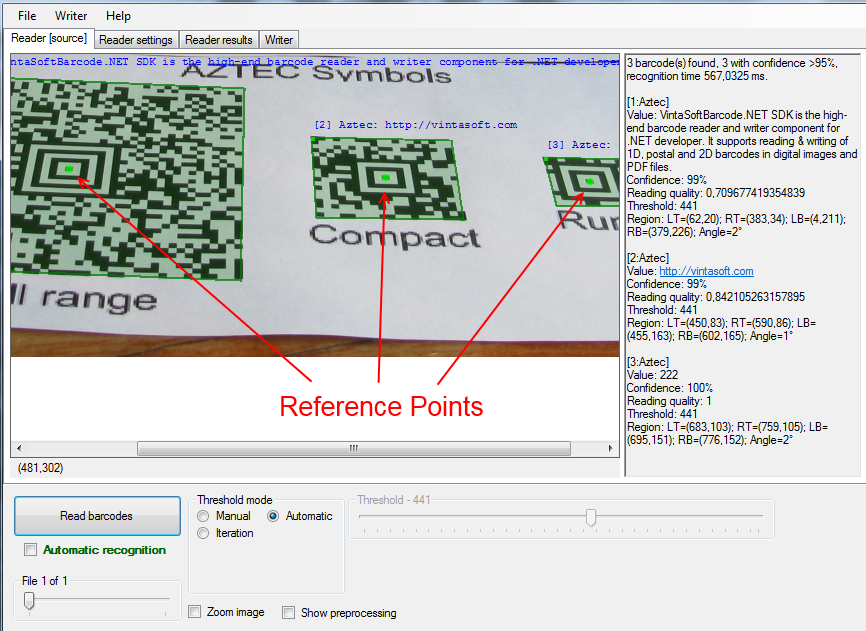Enable the Show preprocessing checkbox
Screen dimensions: 866x631
[x=288, y=612]
